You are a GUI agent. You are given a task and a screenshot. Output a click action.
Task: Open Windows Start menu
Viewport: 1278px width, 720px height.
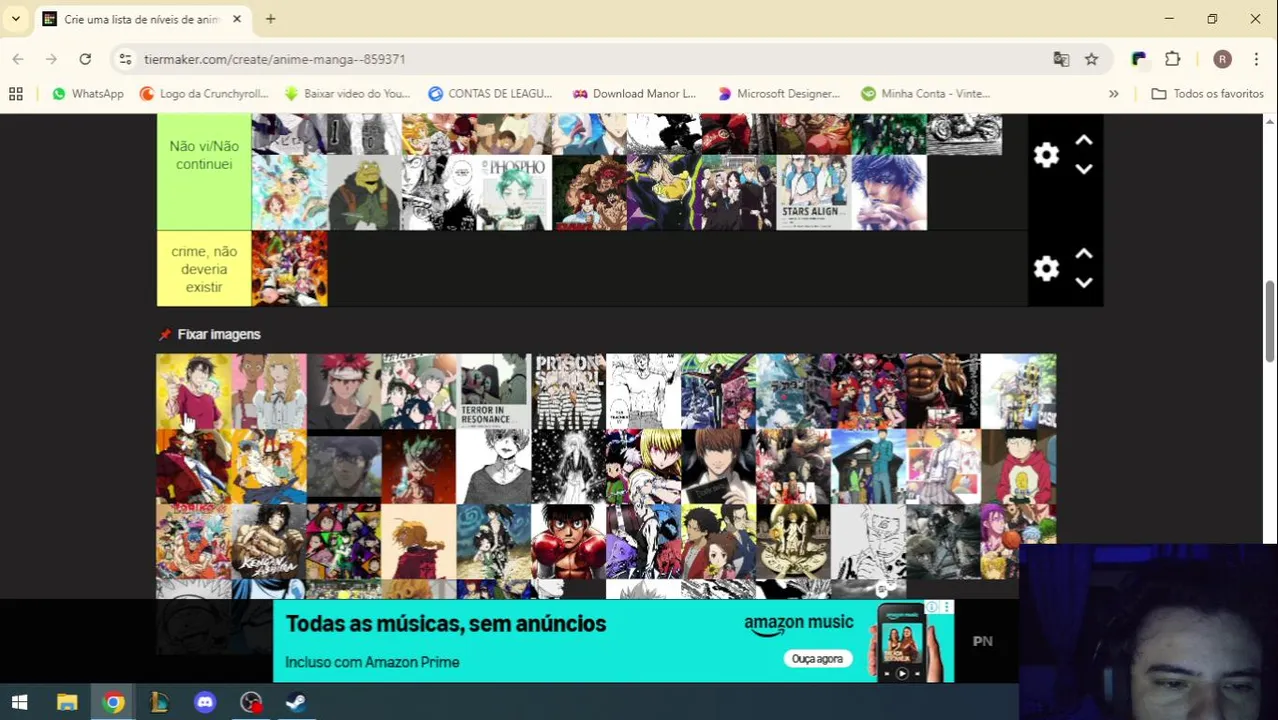[19, 702]
